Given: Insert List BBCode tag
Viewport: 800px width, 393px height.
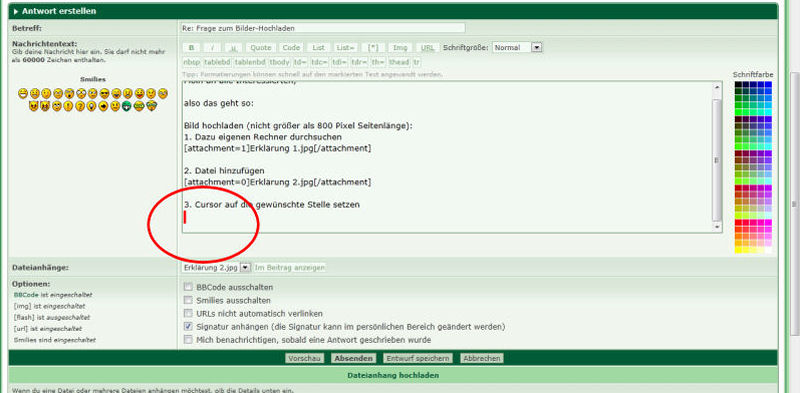Looking at the screenshot, I should coord(318,47).
